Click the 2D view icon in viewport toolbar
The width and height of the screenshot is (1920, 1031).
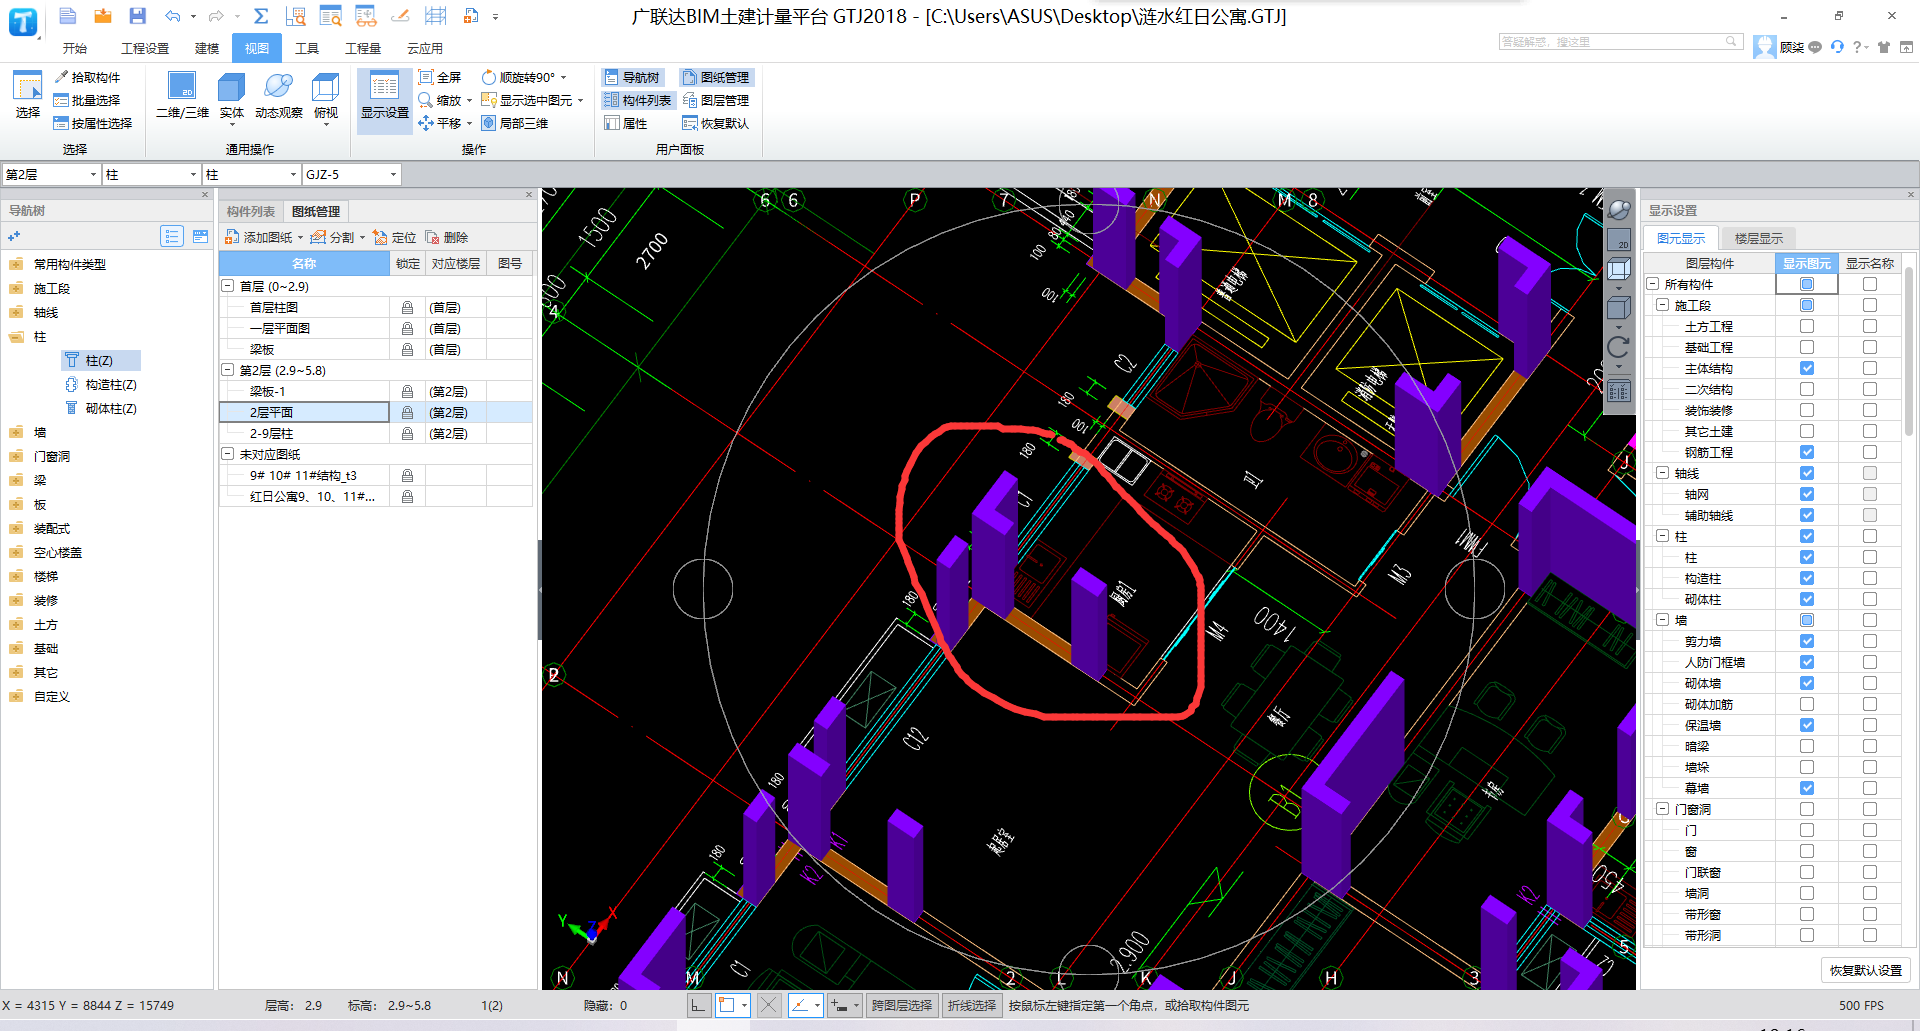pyautogui.click(x=1619, y=240)
